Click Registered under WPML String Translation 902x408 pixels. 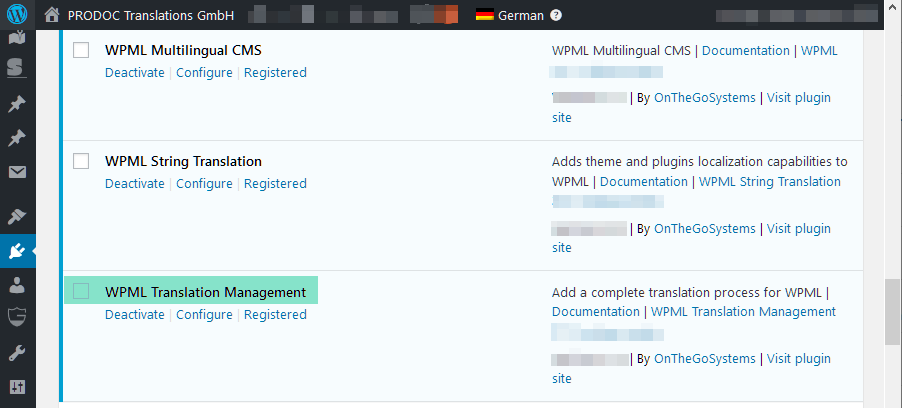tap(275, 184)
